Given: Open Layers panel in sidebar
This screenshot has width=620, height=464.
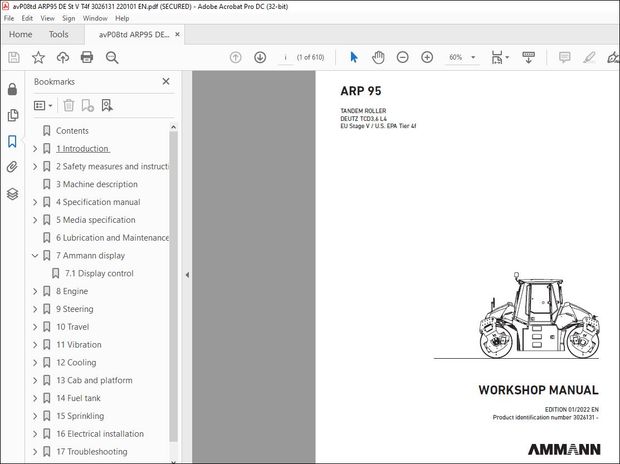Looking at the screenshot, I should point(12,194).
